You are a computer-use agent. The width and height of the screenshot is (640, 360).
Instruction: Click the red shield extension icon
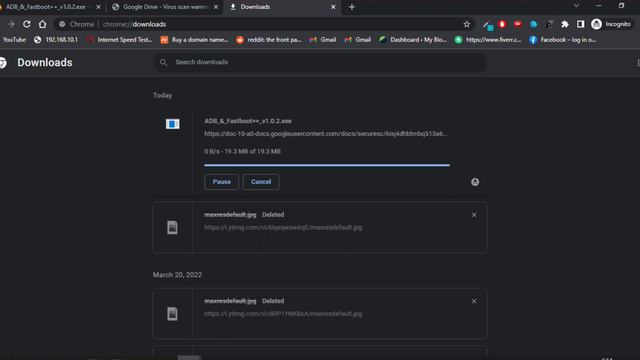[x=502, y=24]
